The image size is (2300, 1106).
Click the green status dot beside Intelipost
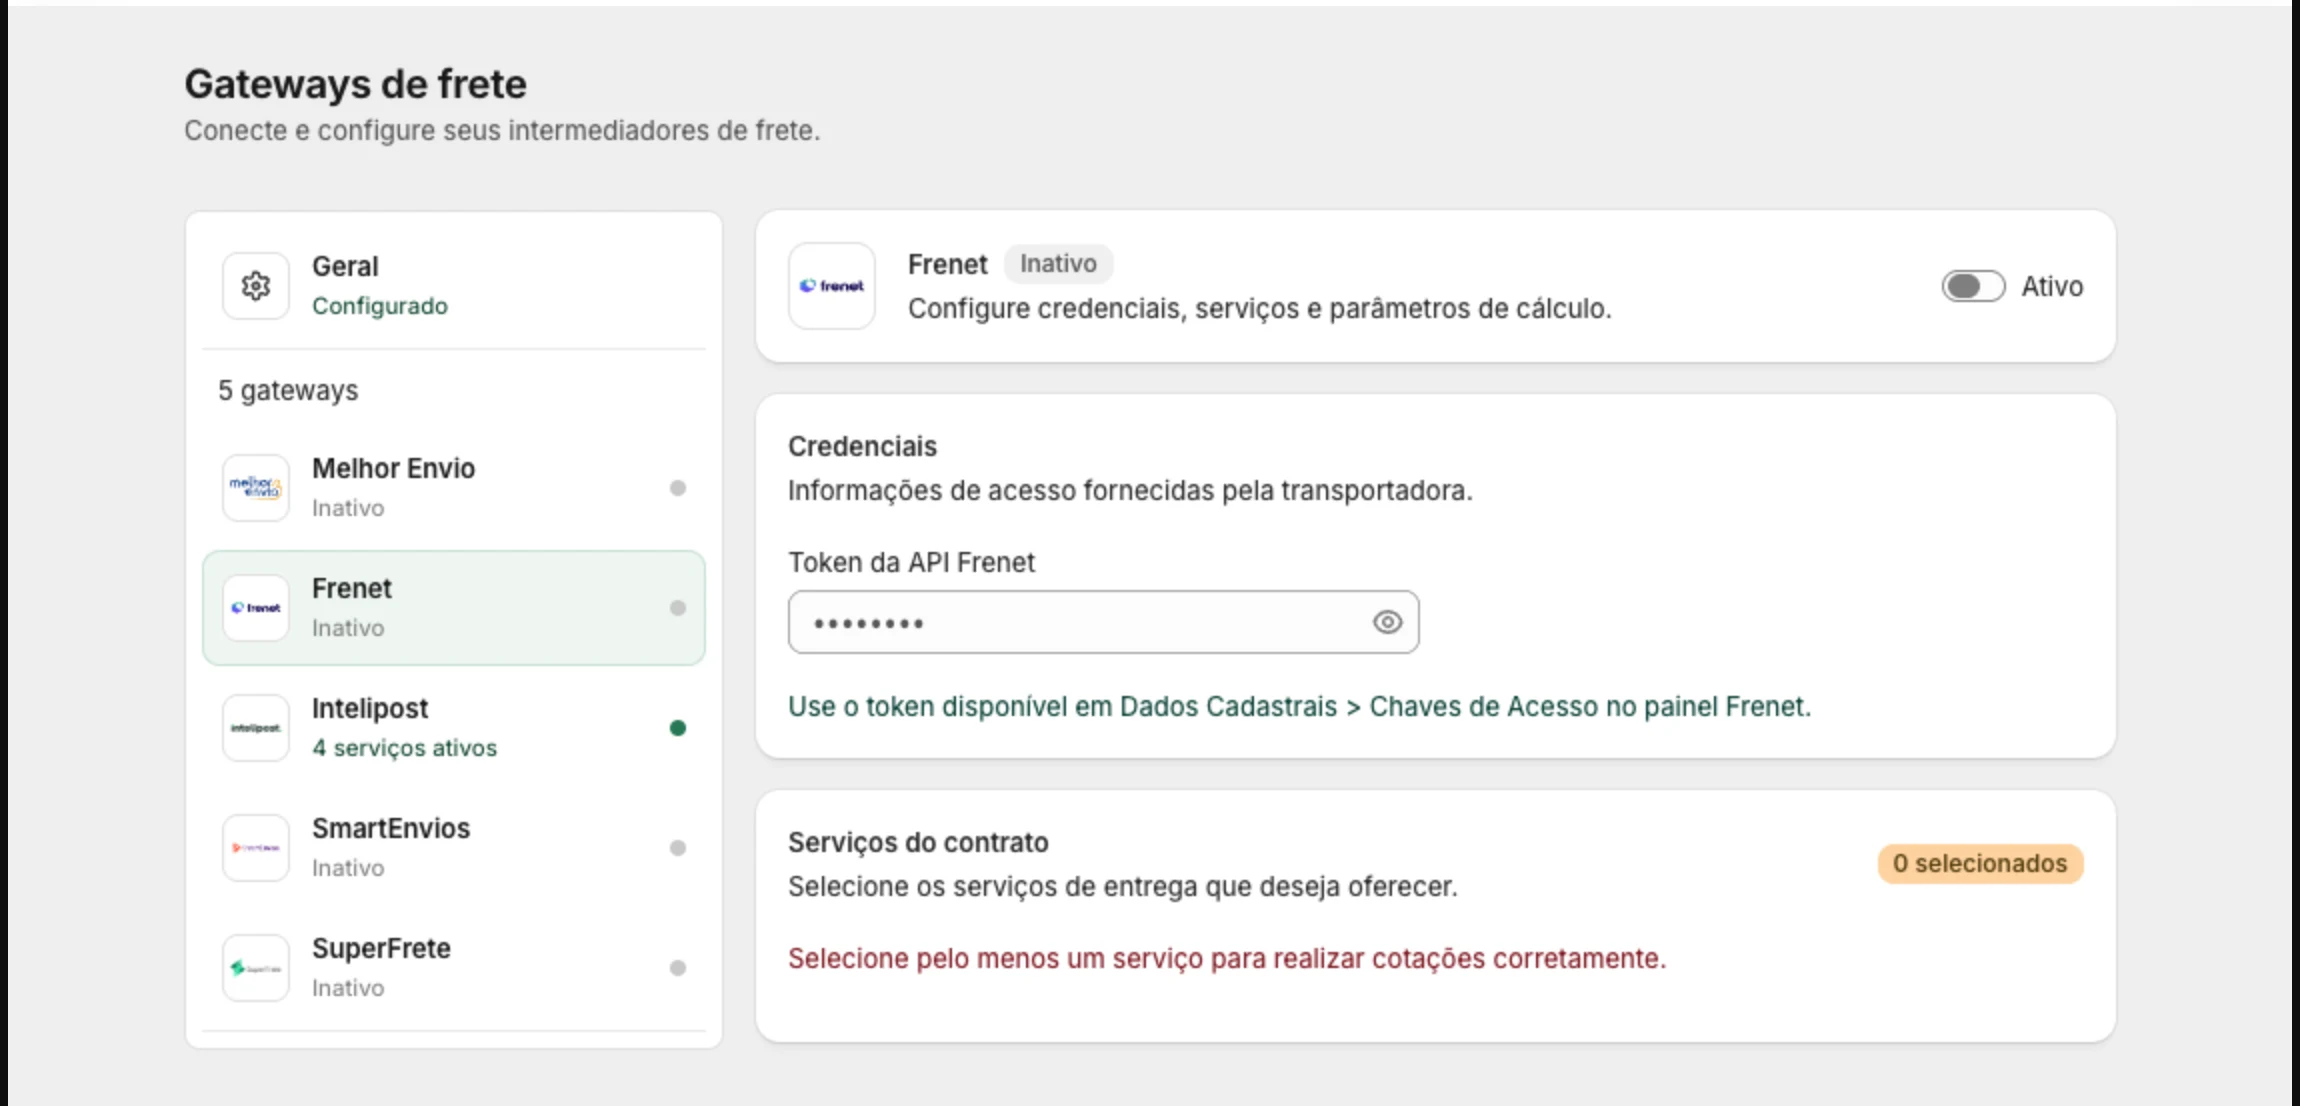678,728
